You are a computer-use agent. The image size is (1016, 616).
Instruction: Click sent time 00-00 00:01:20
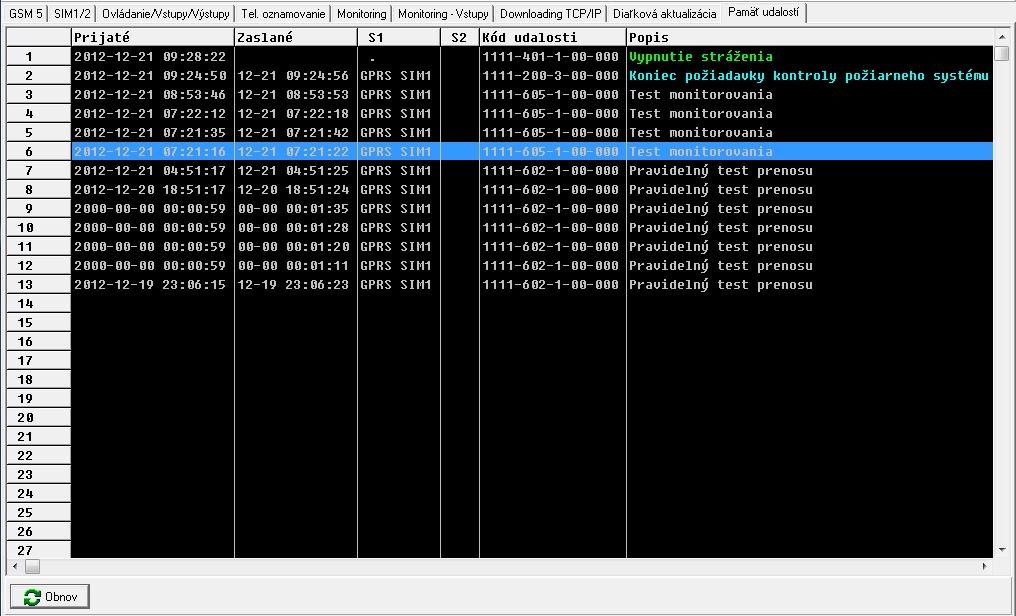point(293,246)
